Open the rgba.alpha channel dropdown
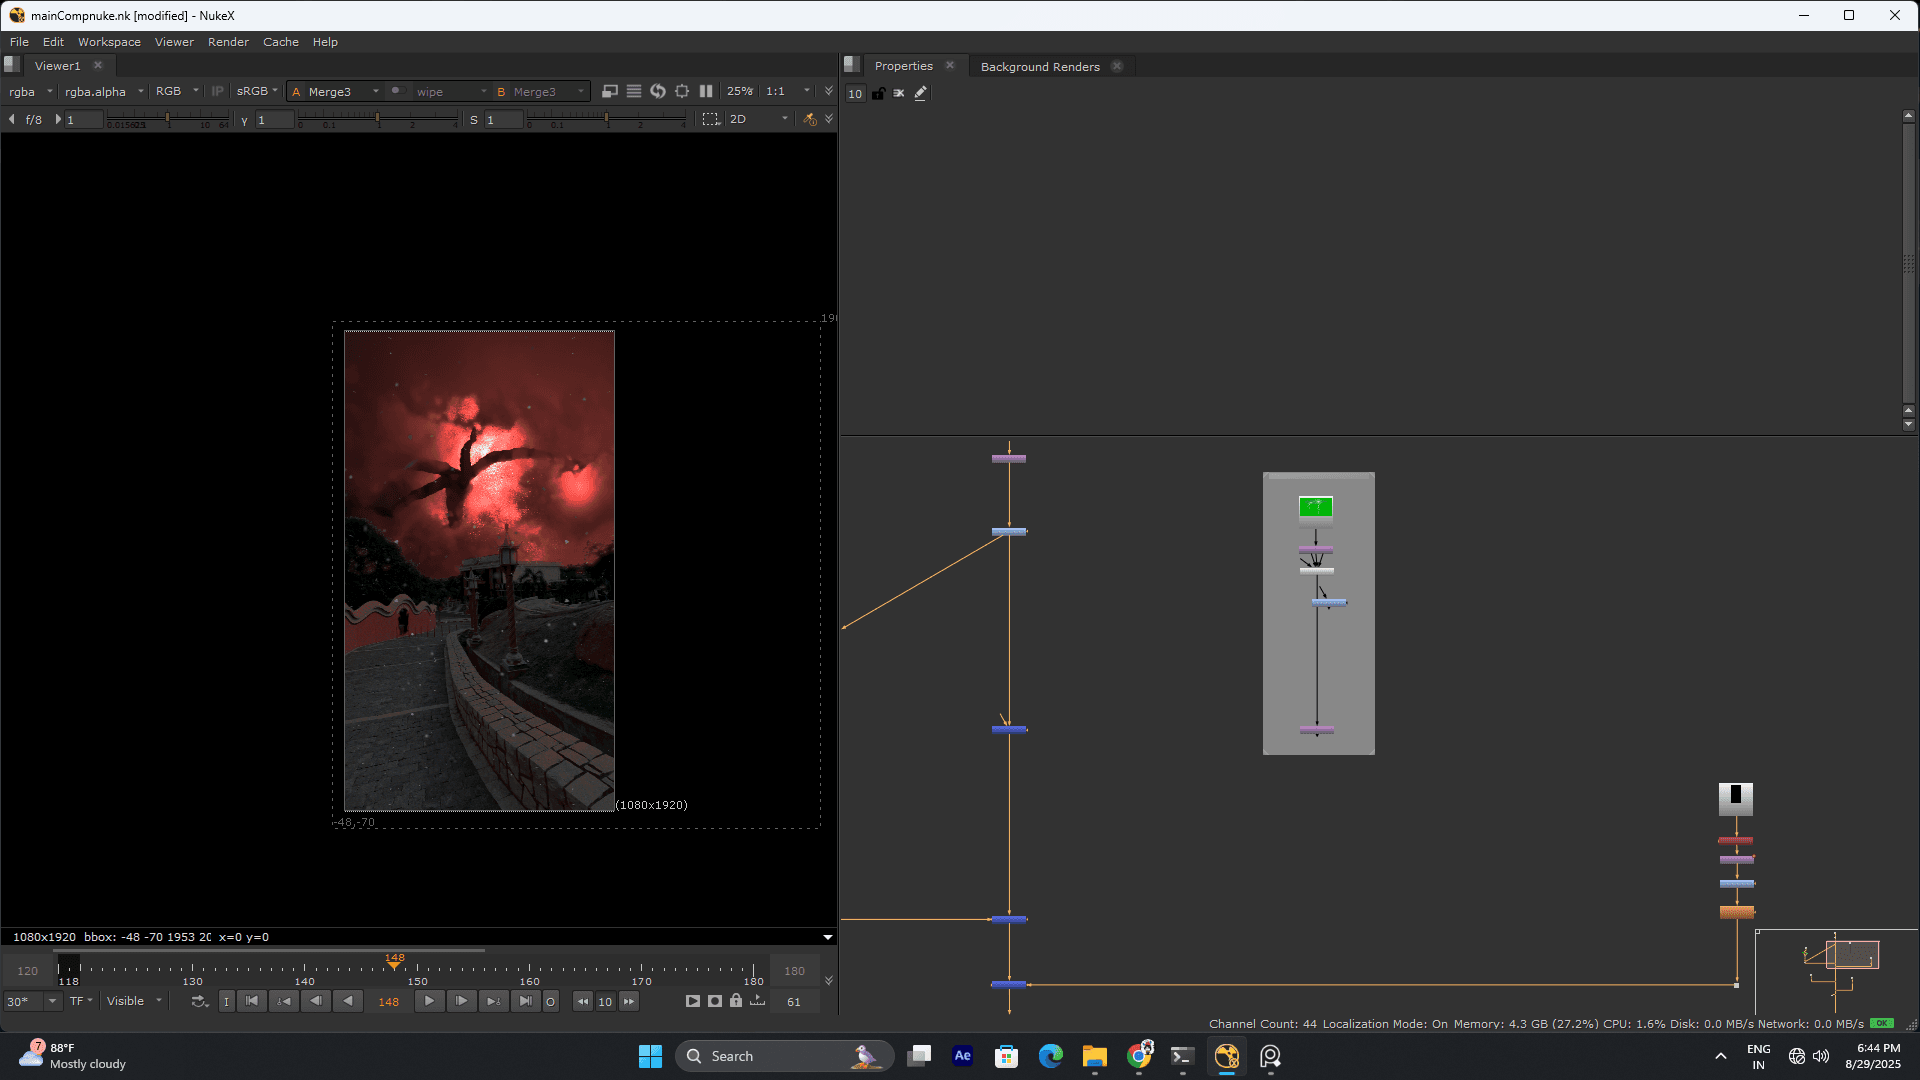1920x1080 pixels. (104, 91)
